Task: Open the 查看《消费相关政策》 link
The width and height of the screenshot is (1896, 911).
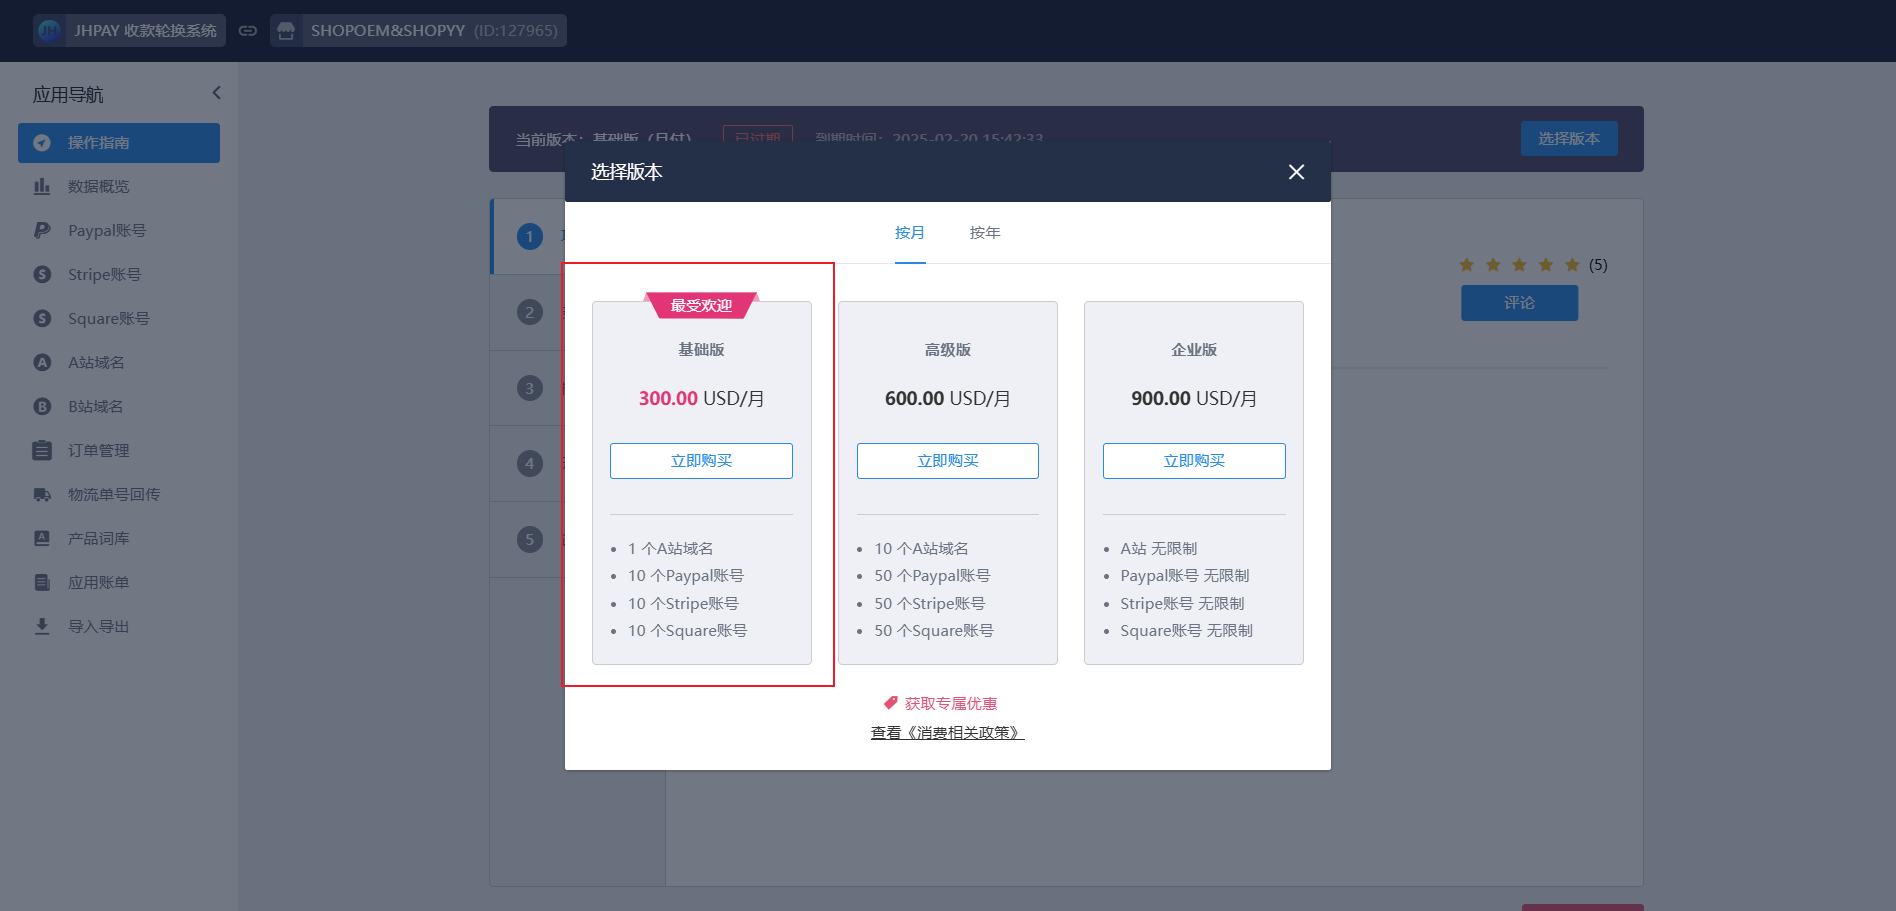Action: coord(948,733)
